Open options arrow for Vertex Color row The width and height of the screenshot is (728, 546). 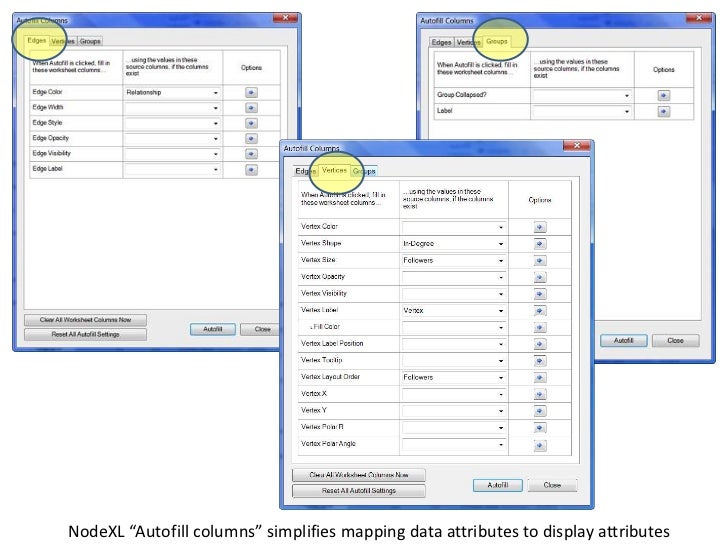540,227
